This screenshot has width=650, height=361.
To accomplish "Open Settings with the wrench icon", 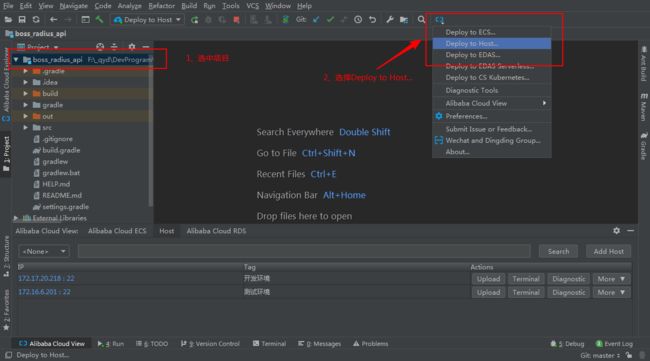I will coord(390,19).
